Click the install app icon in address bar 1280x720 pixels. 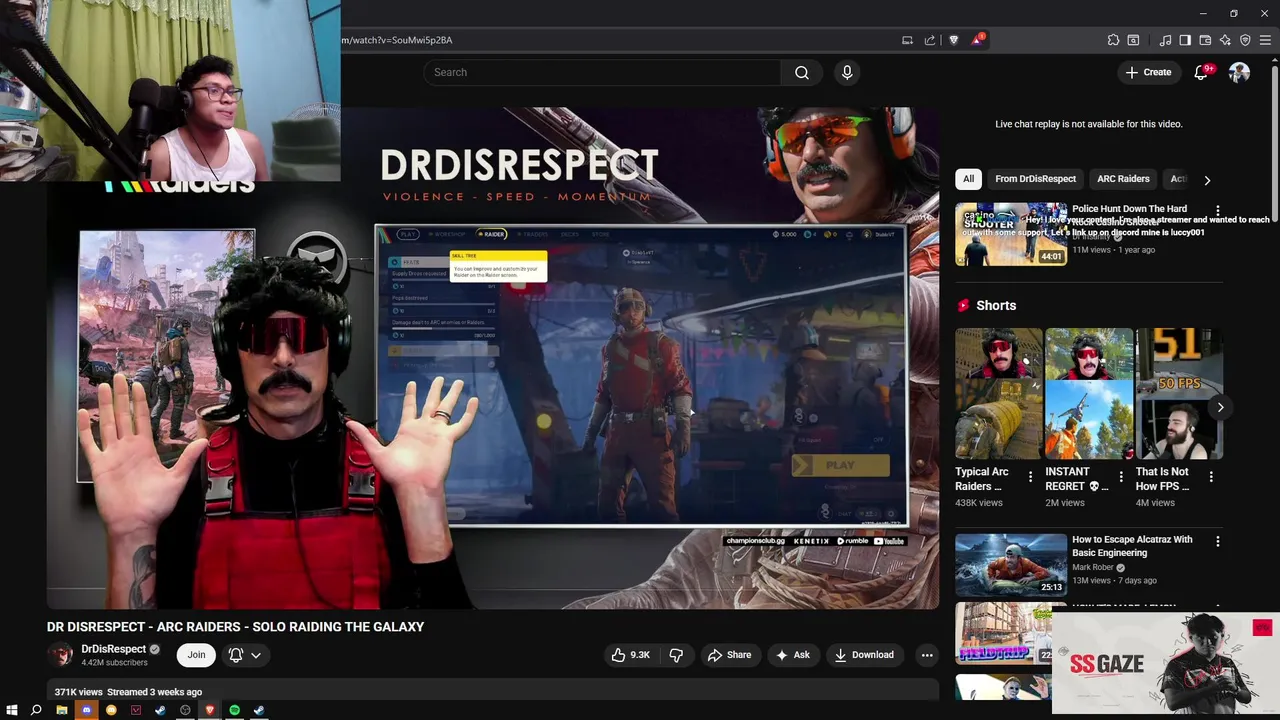(x=907, y=40)
